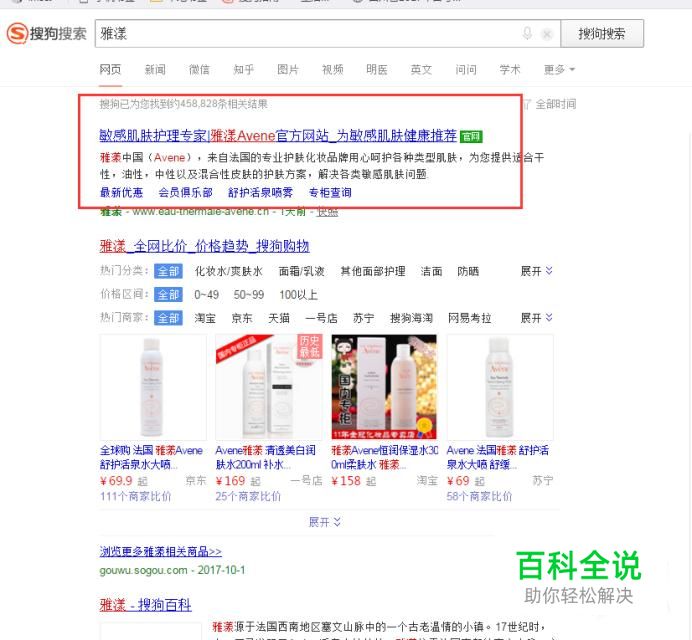Filter merchants by 网易考拉
692x640 pixels.
click(470, 318)
